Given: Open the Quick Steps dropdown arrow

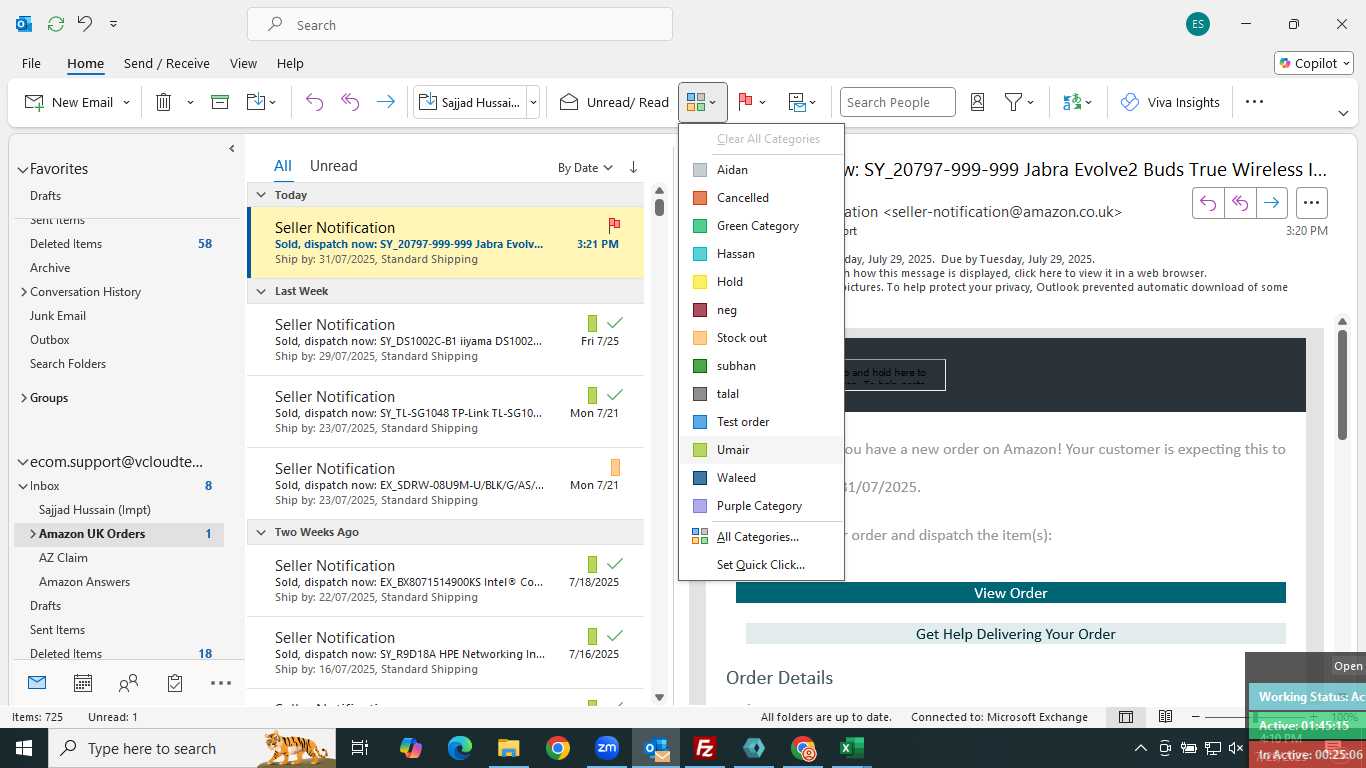Looking at the screenshot, I should pos(533,102).
